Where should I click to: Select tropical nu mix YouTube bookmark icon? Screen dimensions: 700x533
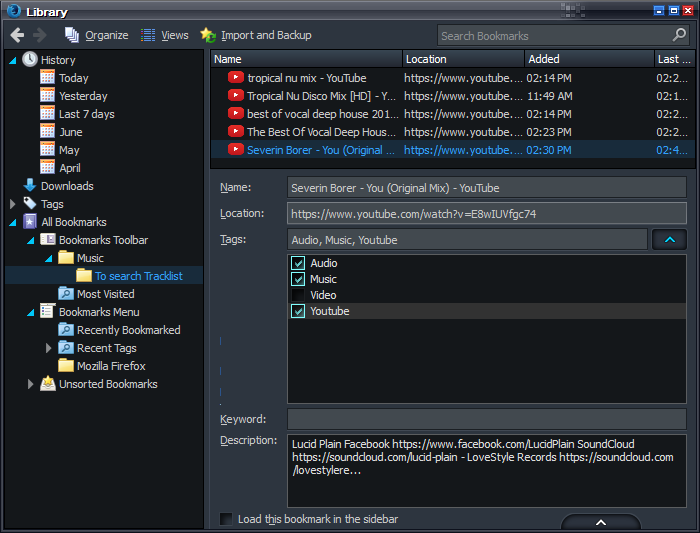(235, 77)
